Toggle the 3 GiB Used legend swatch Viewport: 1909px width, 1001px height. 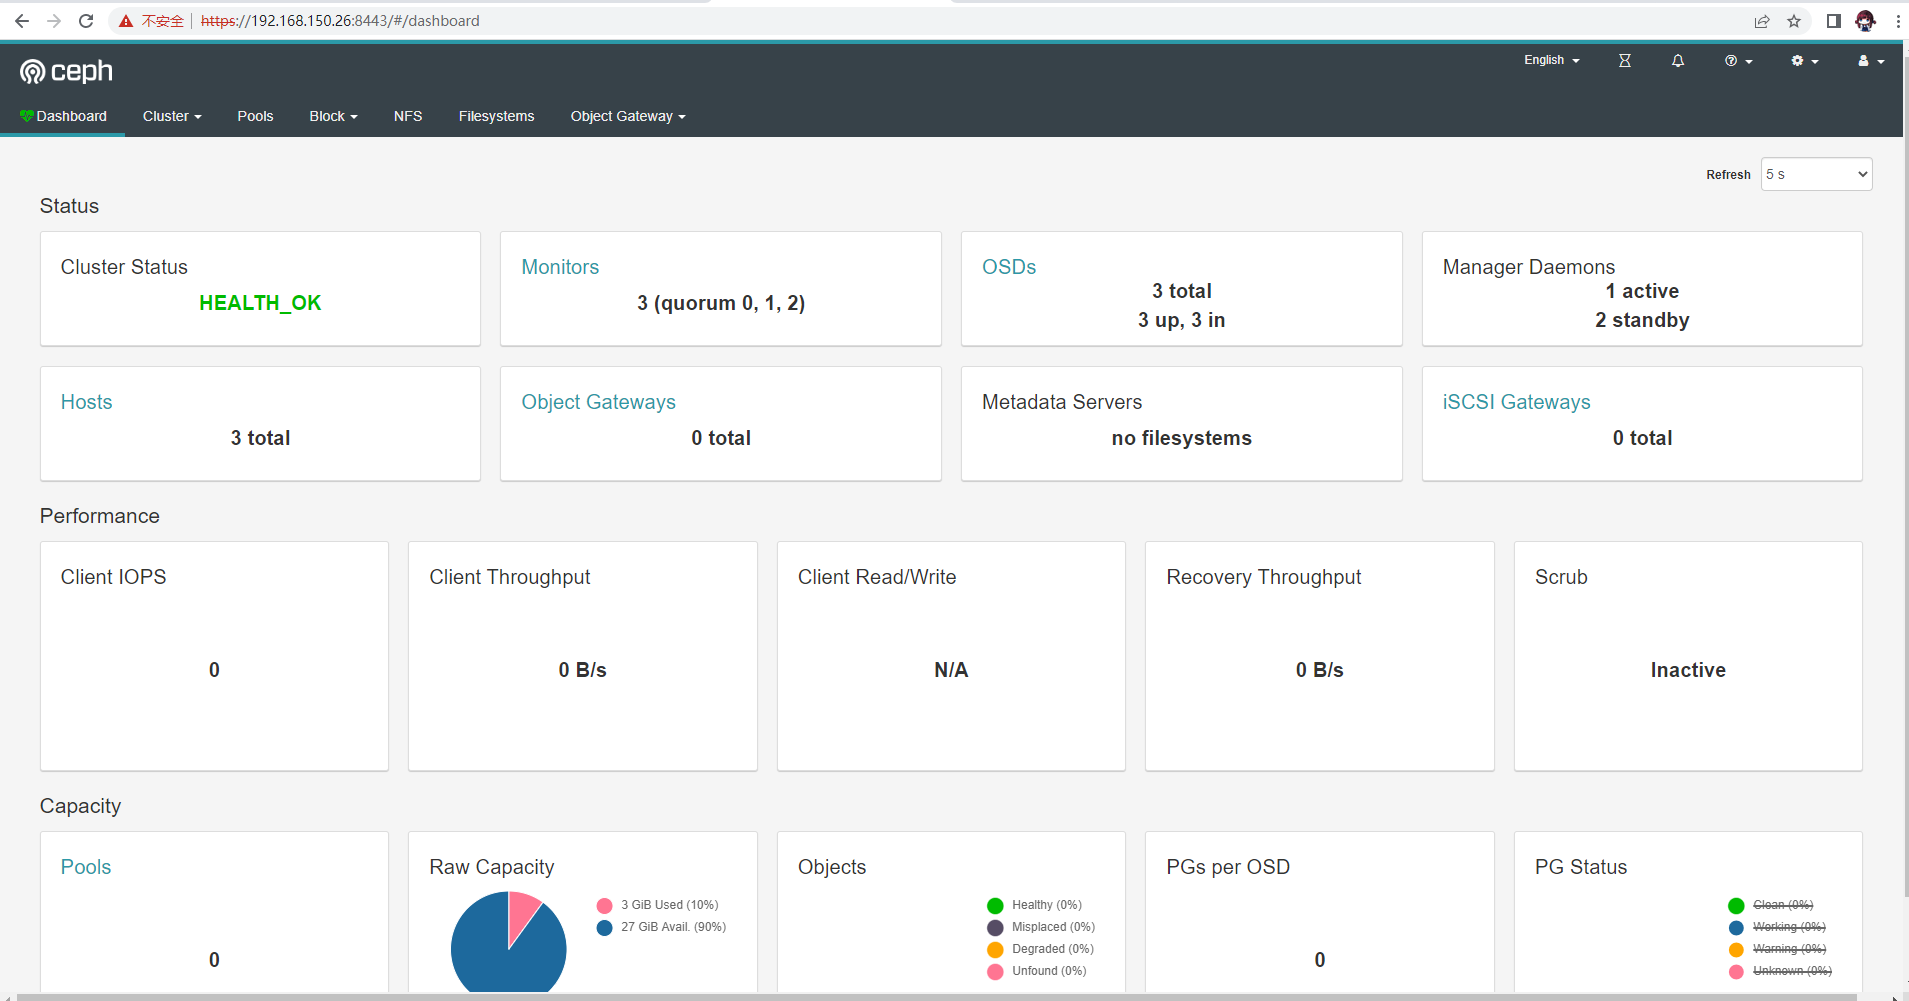pos(604,906)
